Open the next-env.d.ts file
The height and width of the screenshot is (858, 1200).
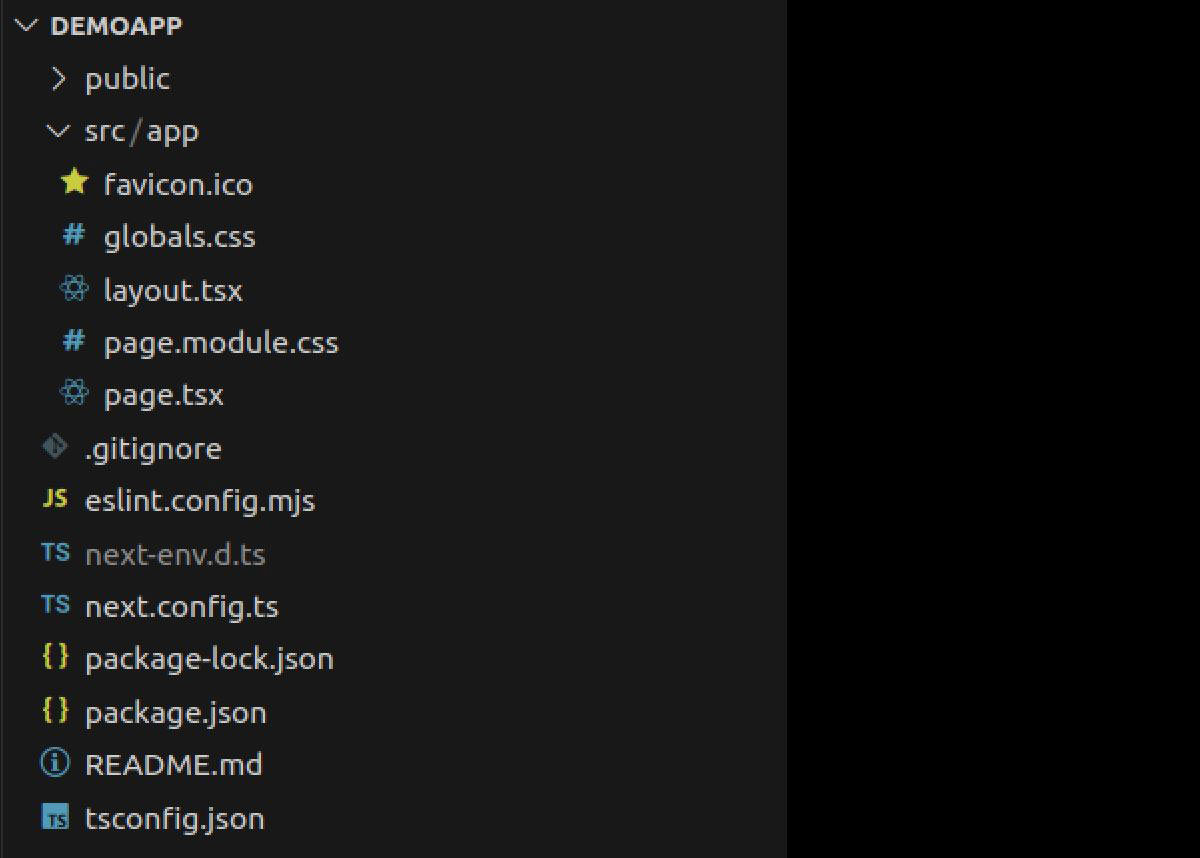175,553
